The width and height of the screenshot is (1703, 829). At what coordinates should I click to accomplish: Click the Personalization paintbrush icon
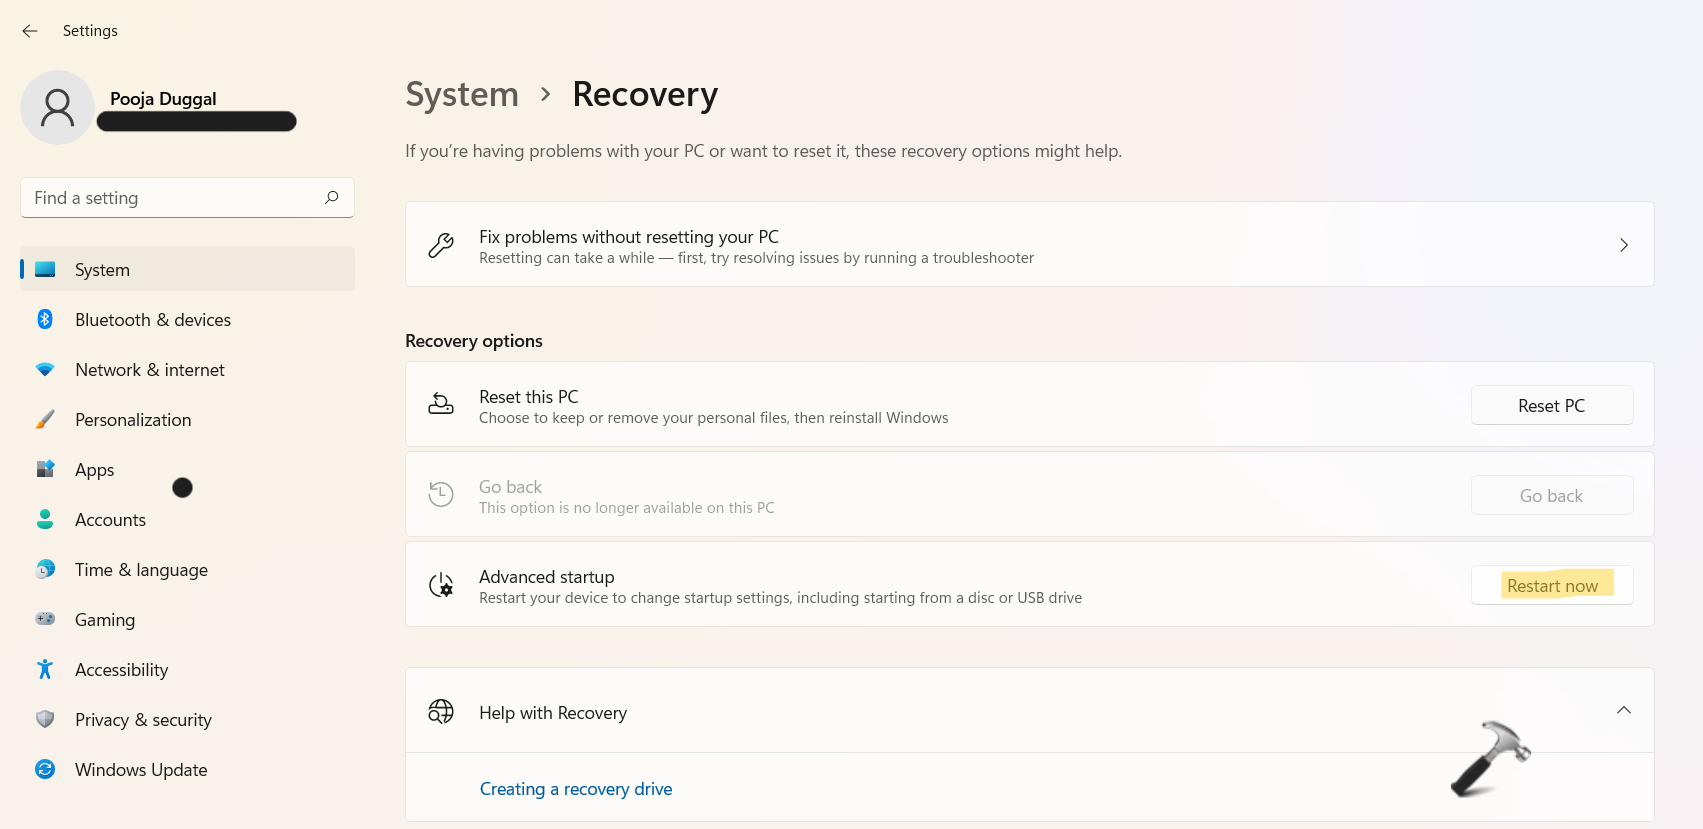[45, 419]
